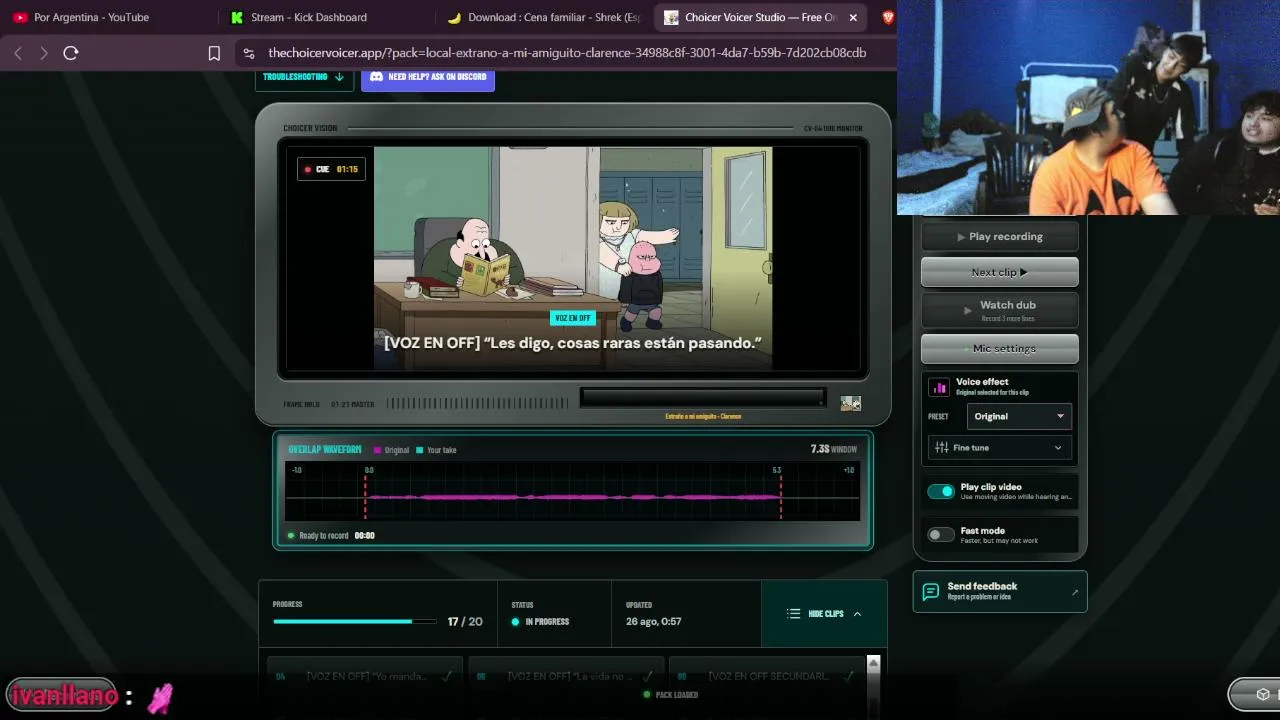Click the "Ready to record" status label

coord(324,536)
